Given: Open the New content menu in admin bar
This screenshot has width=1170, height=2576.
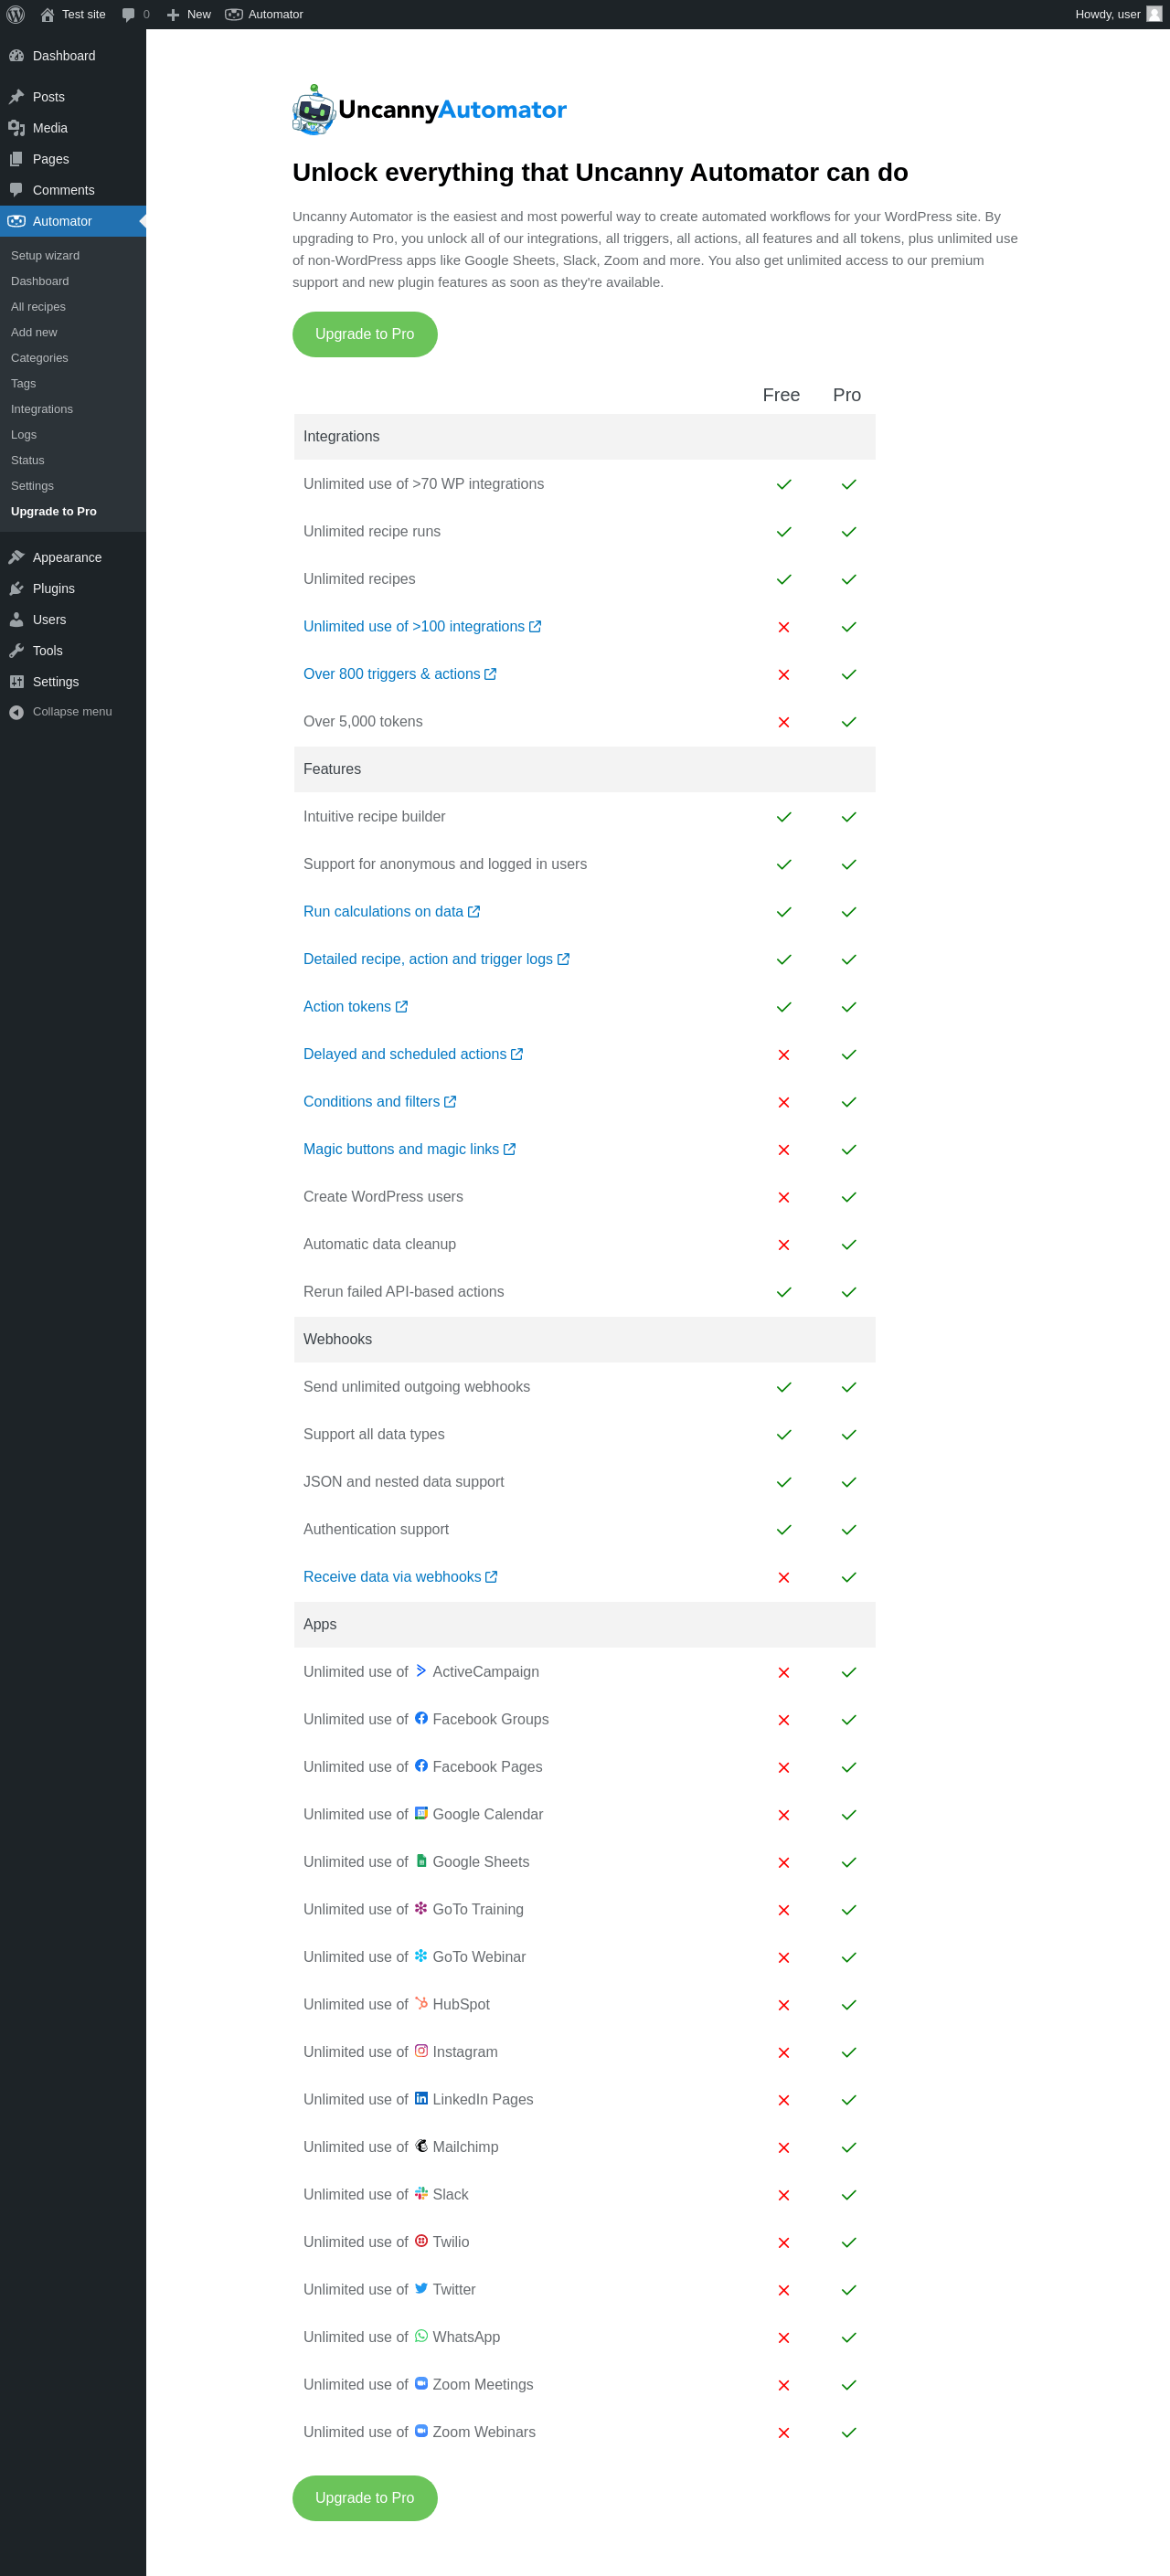Looking at the screenshot, I should pyautogui.click(x=189, y=14).
